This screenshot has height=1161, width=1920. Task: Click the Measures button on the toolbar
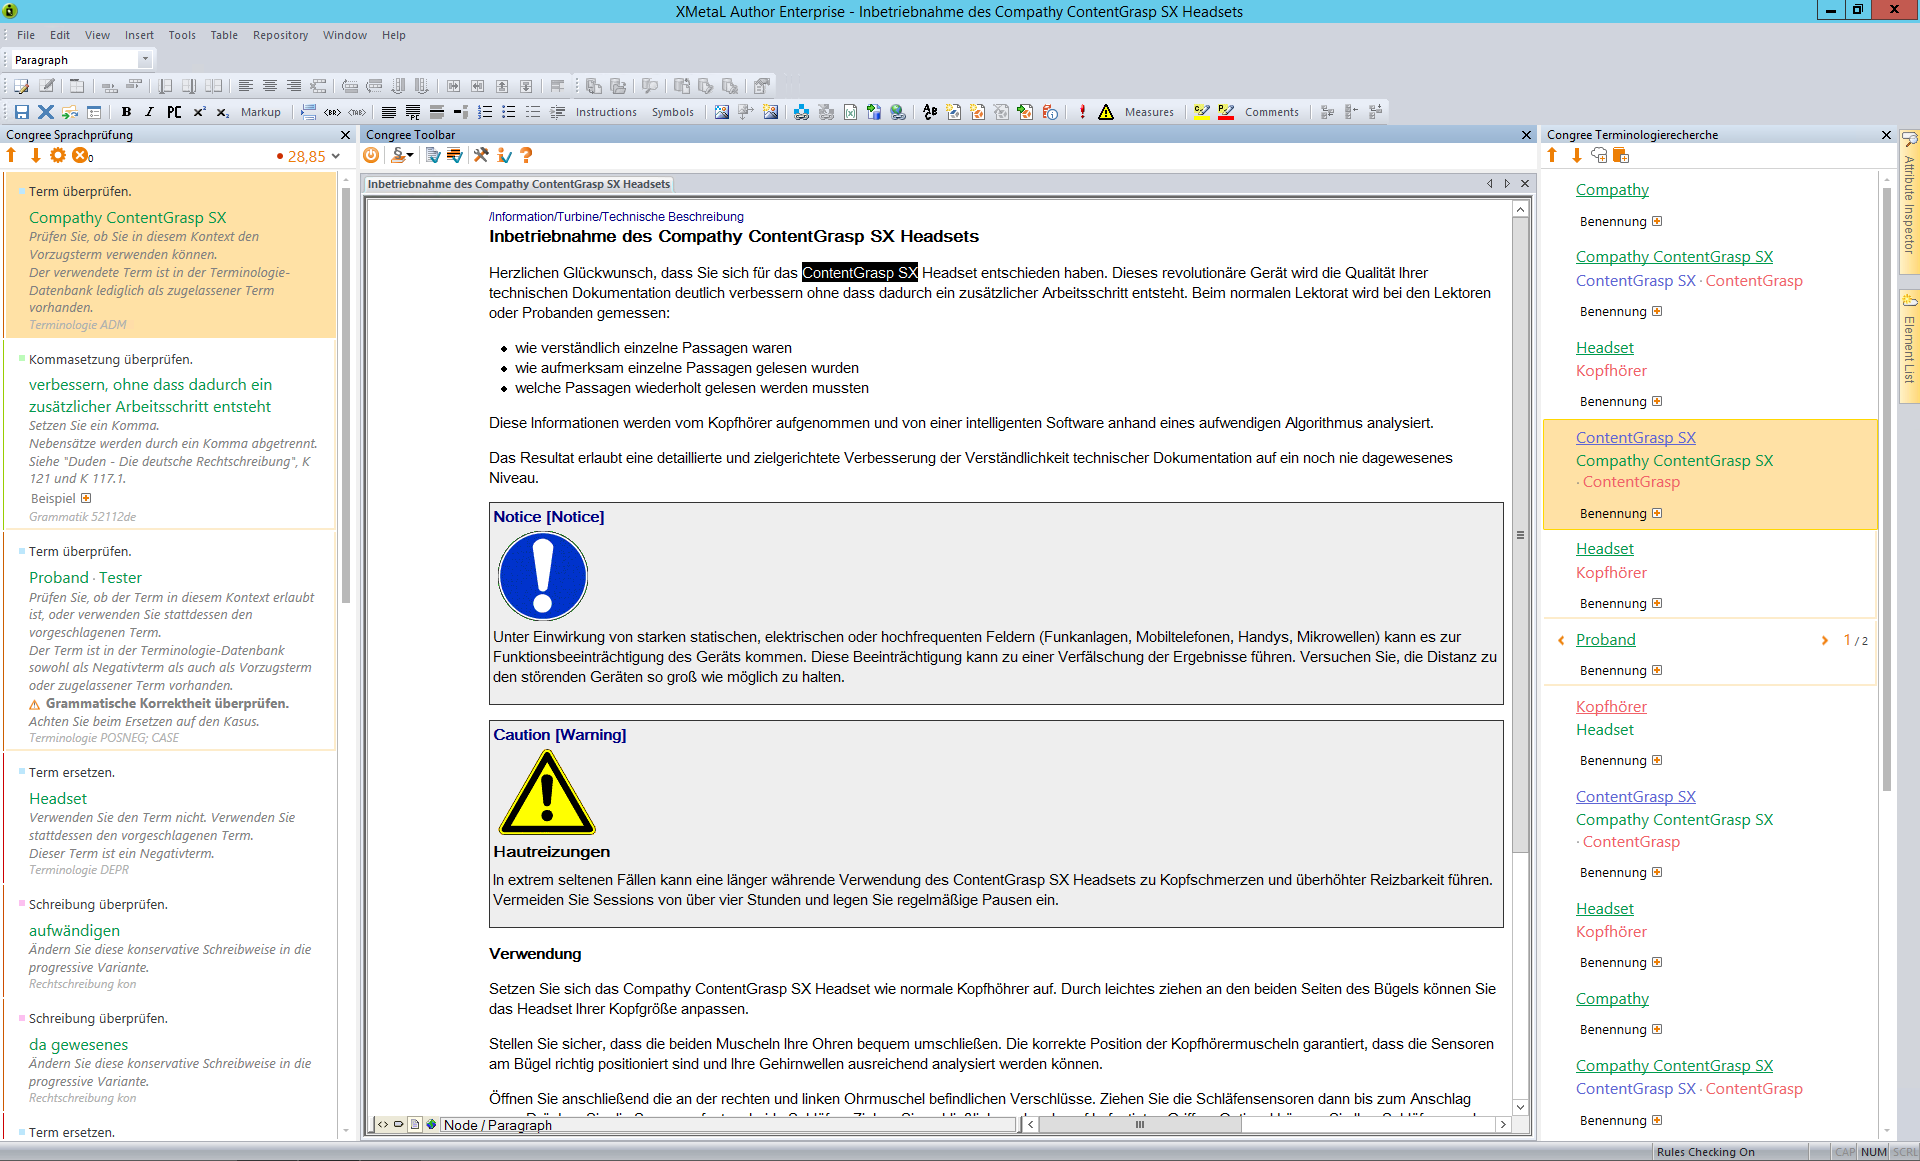1148,112
